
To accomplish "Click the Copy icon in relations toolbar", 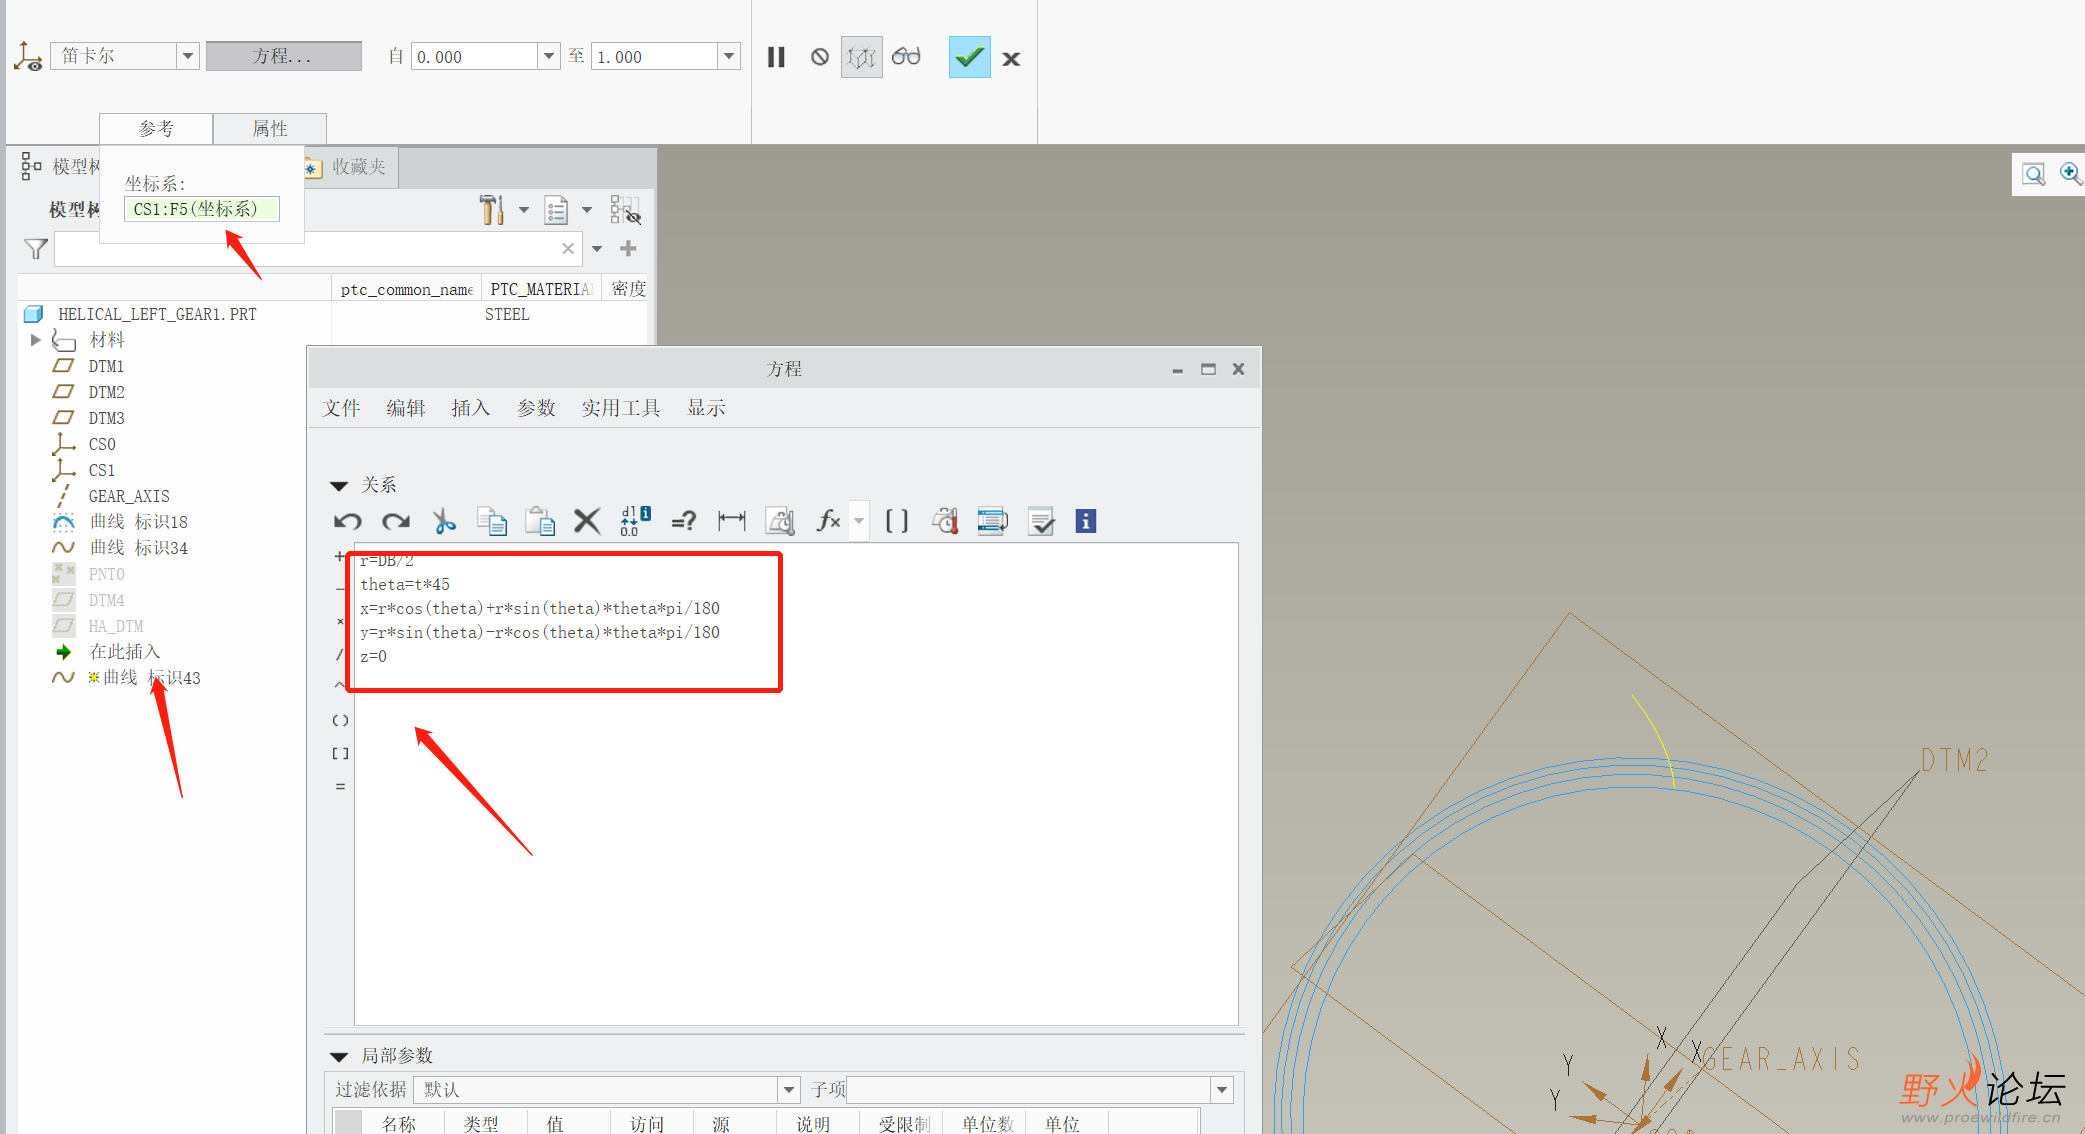I will 492,521.
